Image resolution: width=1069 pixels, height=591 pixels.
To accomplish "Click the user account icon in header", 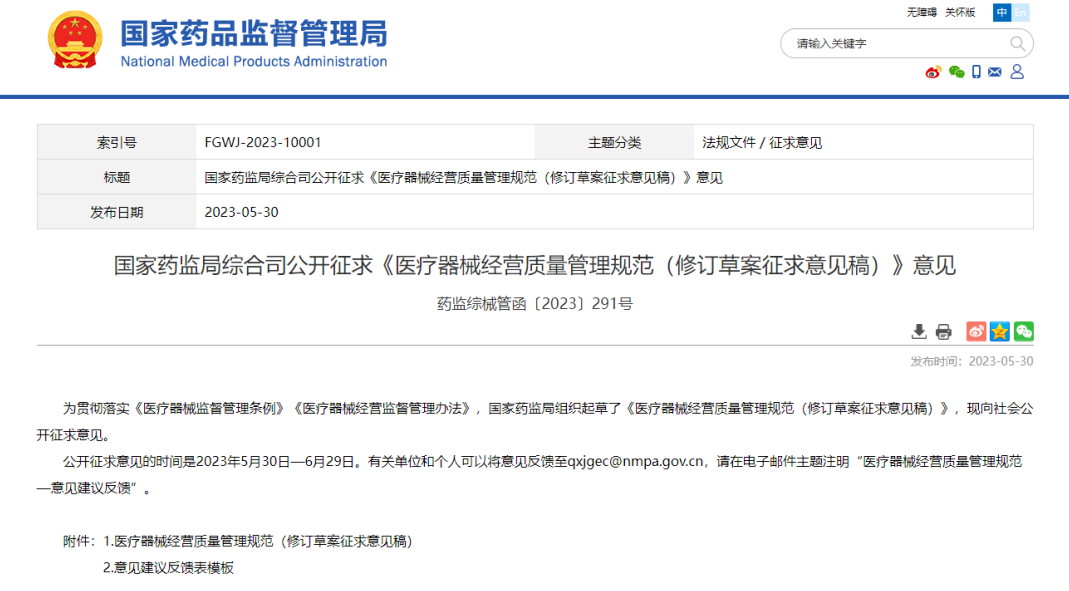I will point(1017,72).
